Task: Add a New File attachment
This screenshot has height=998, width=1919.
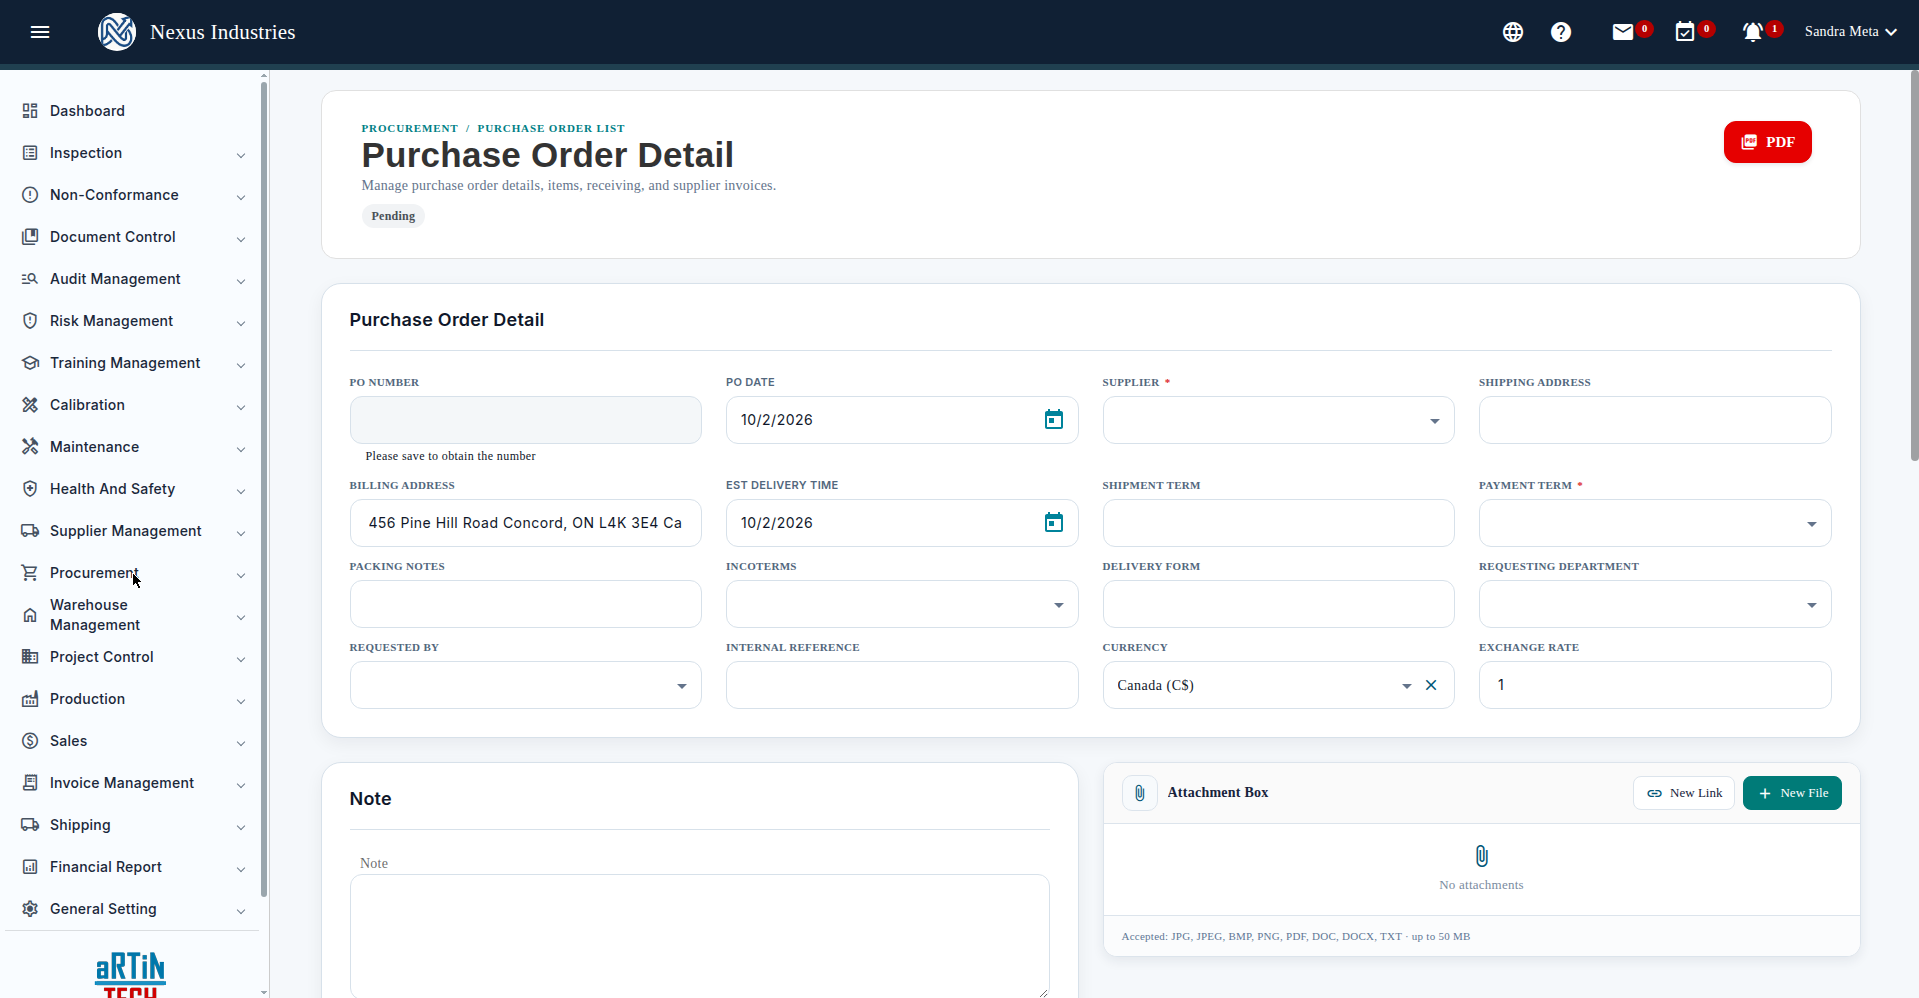Action: (x=1792, y=793)
